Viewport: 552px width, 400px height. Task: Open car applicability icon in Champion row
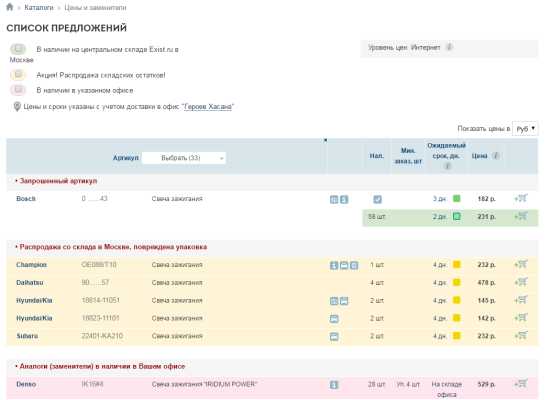(x=344, y=265)
